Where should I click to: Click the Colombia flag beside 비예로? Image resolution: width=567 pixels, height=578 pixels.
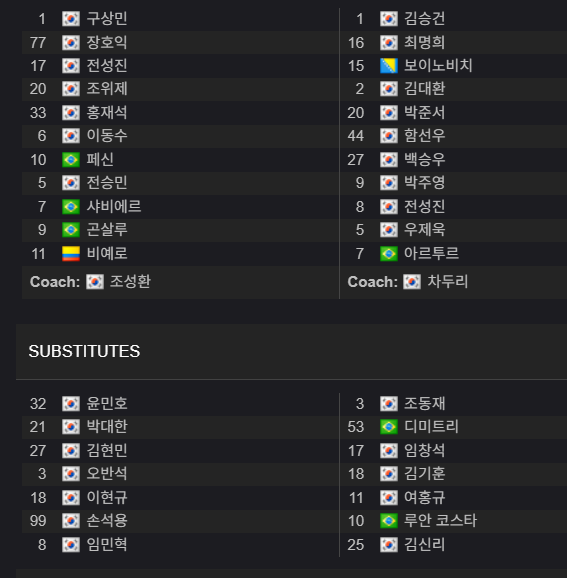click(x=71, y=254)
